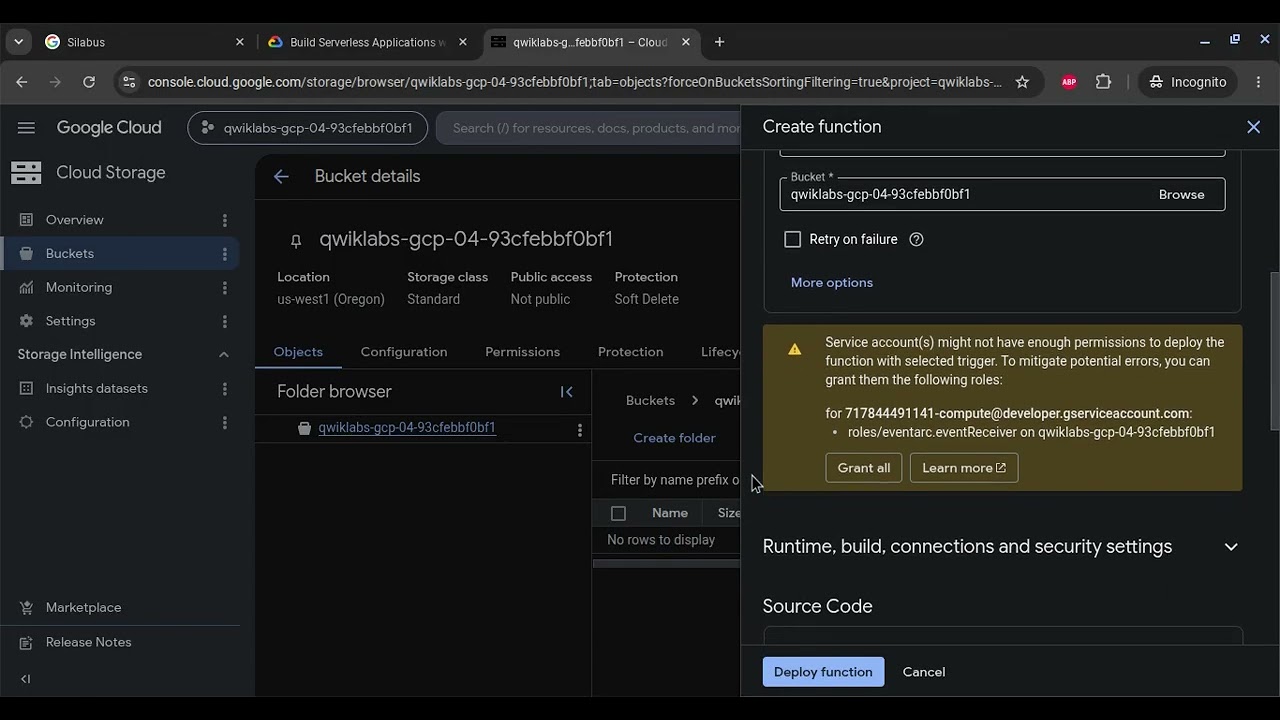Collapse the left navigation sidebar

26,679
